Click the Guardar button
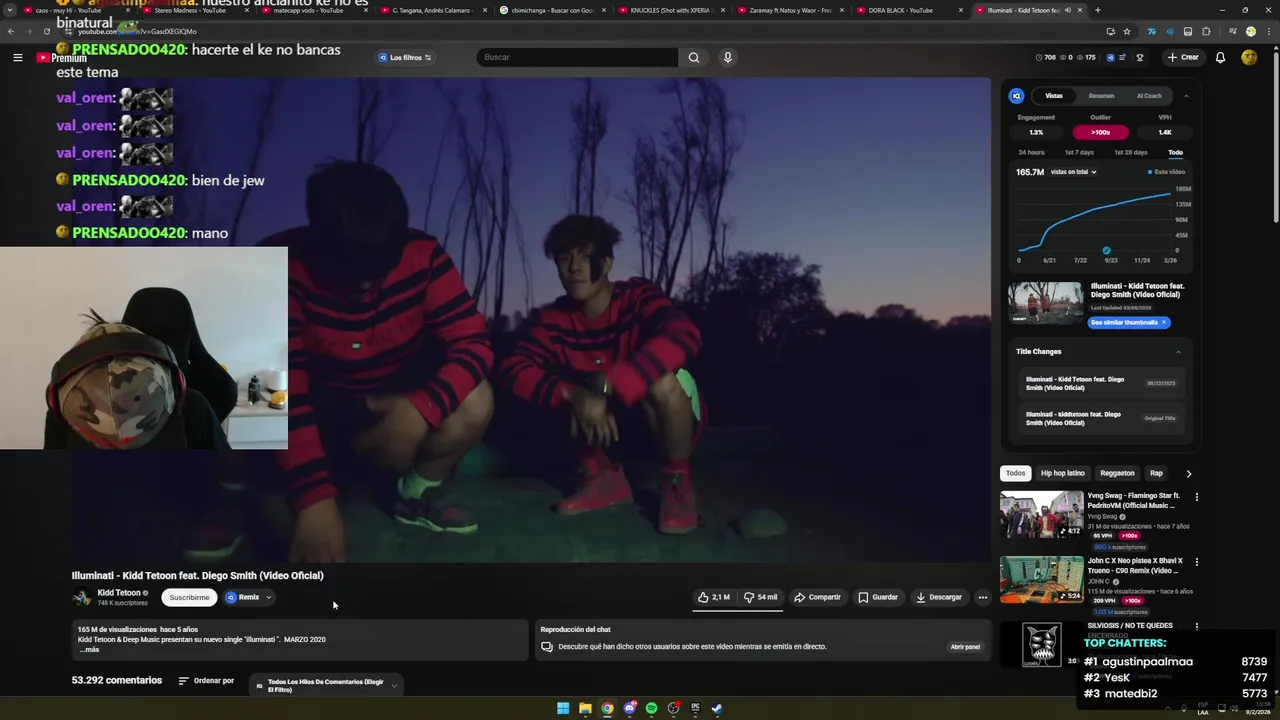Viewport: 1280px width, 720px height. tap(878, 597)
